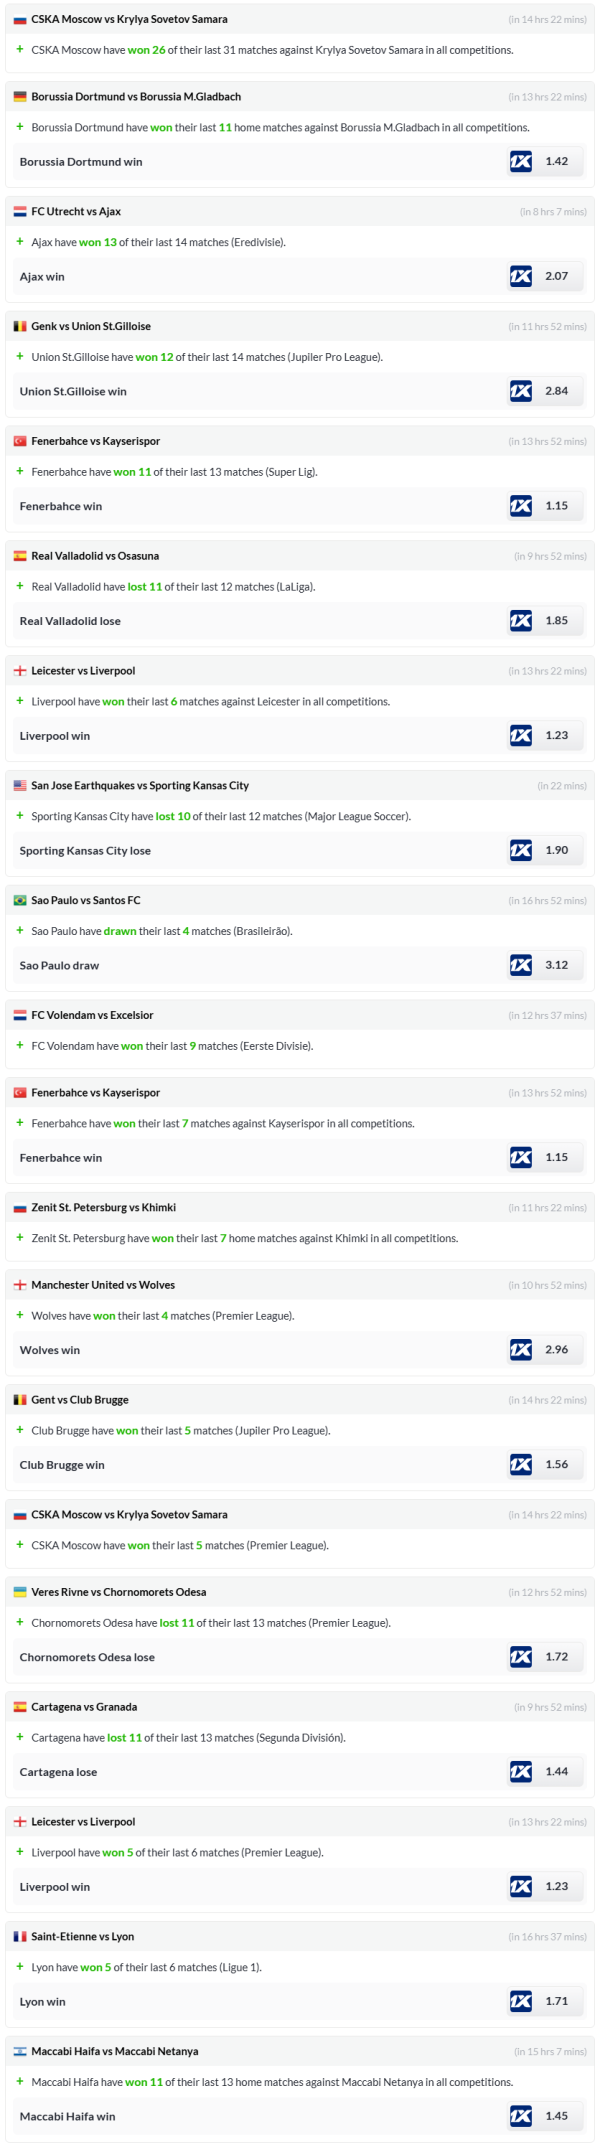Open the FC Utrecht vs Ajax match
The width and height of the screenshot is (600, 2147).
(x=76, y=212)
